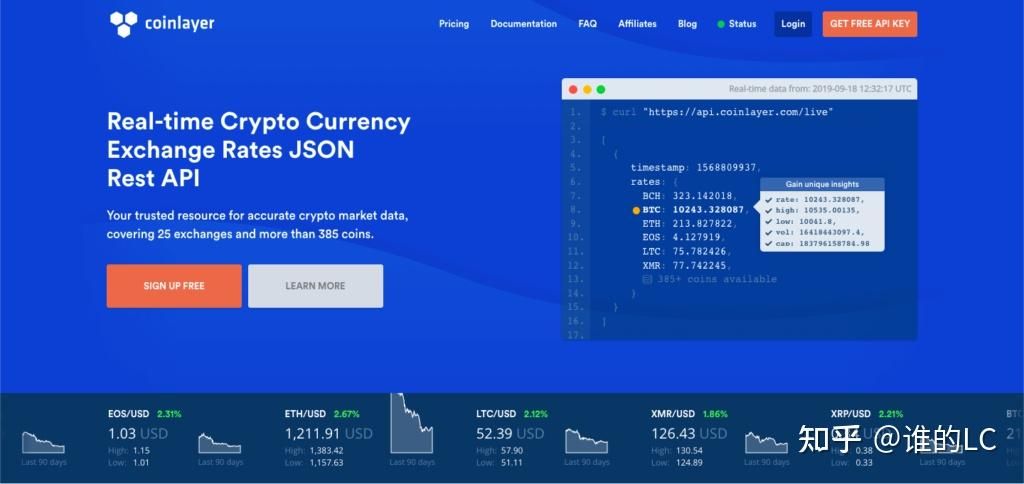
Task: Click the tall 90-day chart beside LTC/USD
Action: tap(411, 423)
